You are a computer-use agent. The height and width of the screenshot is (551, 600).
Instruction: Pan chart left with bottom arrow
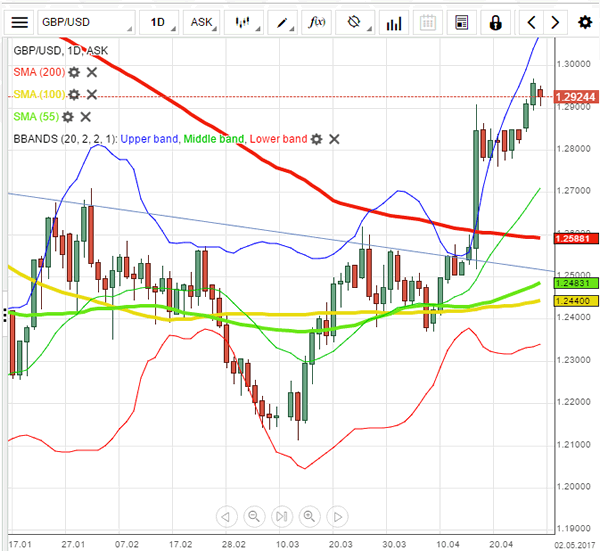(x=227, y=517)
